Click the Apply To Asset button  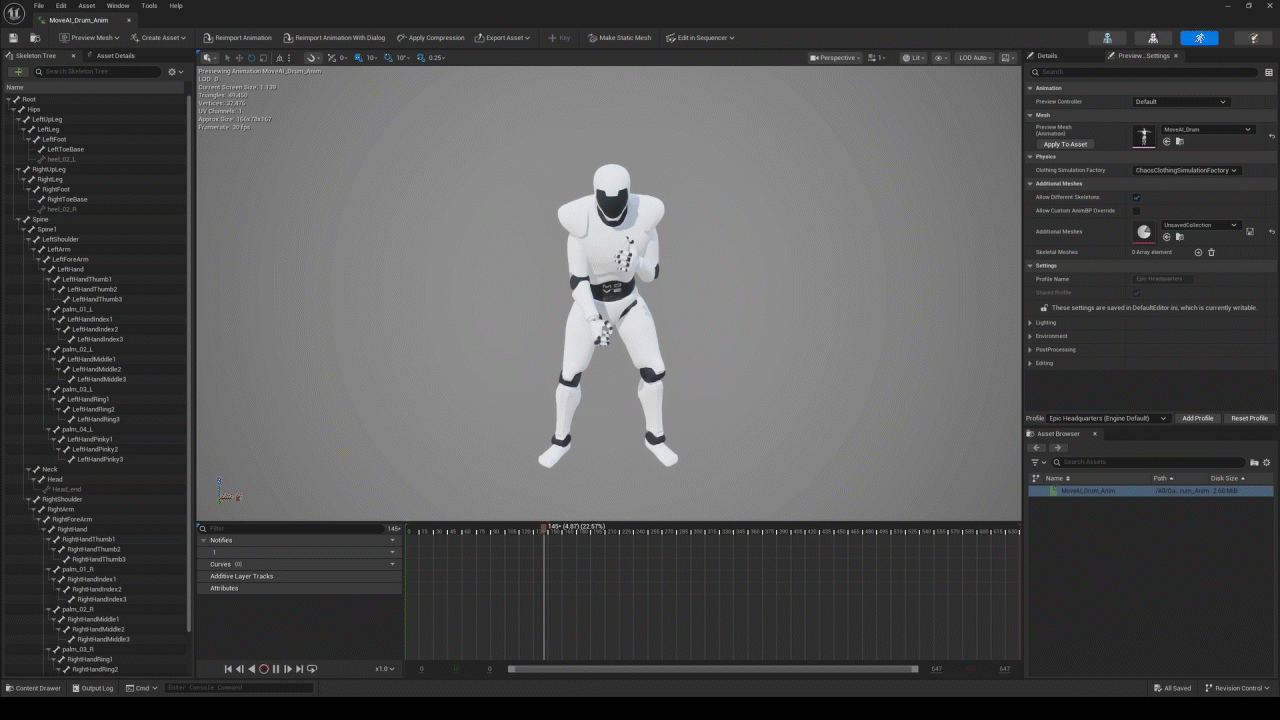(1065, 144)
